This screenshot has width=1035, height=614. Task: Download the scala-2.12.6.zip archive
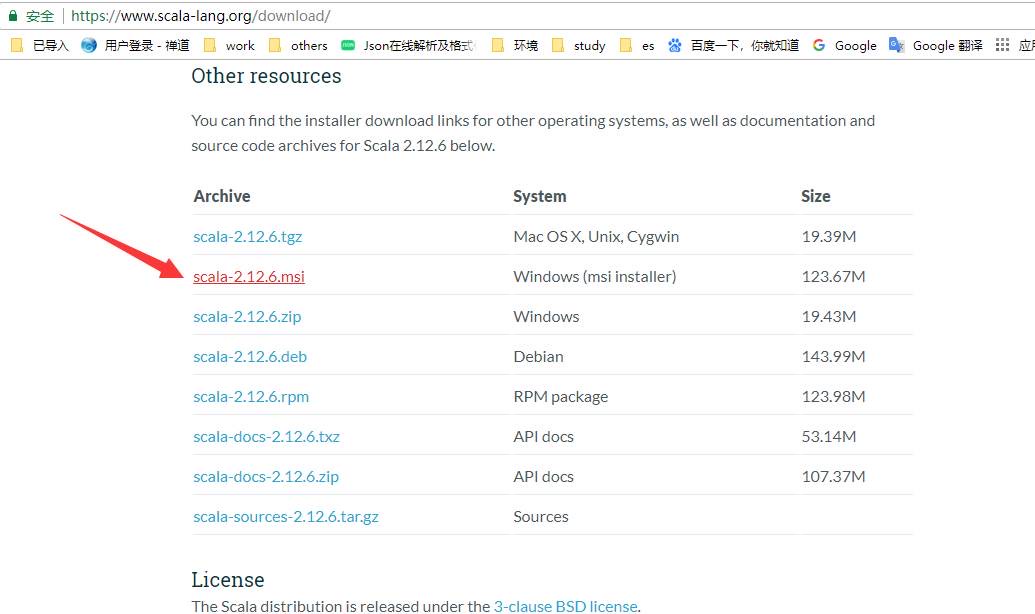tap(247, 316)
